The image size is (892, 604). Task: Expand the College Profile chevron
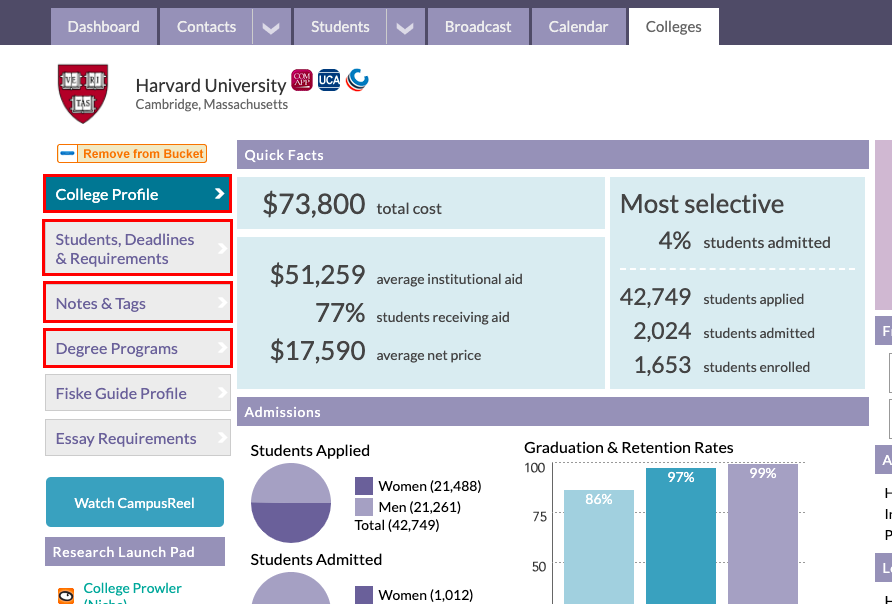pos(220,194)
